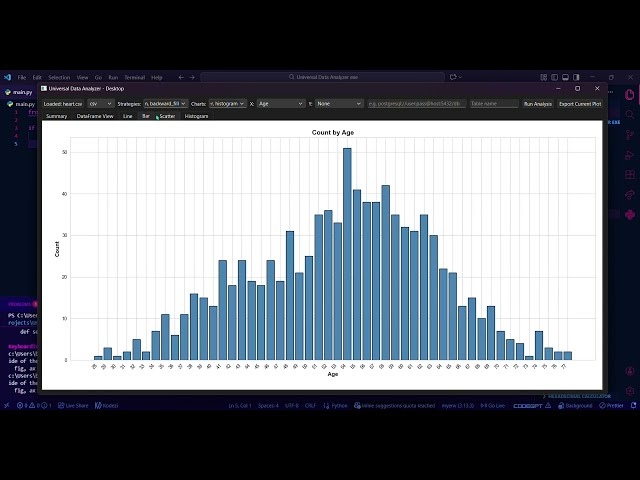Click the Prettier status bar item
The width and height of the screenshot is (640, 480).
[x=611, y=405]
